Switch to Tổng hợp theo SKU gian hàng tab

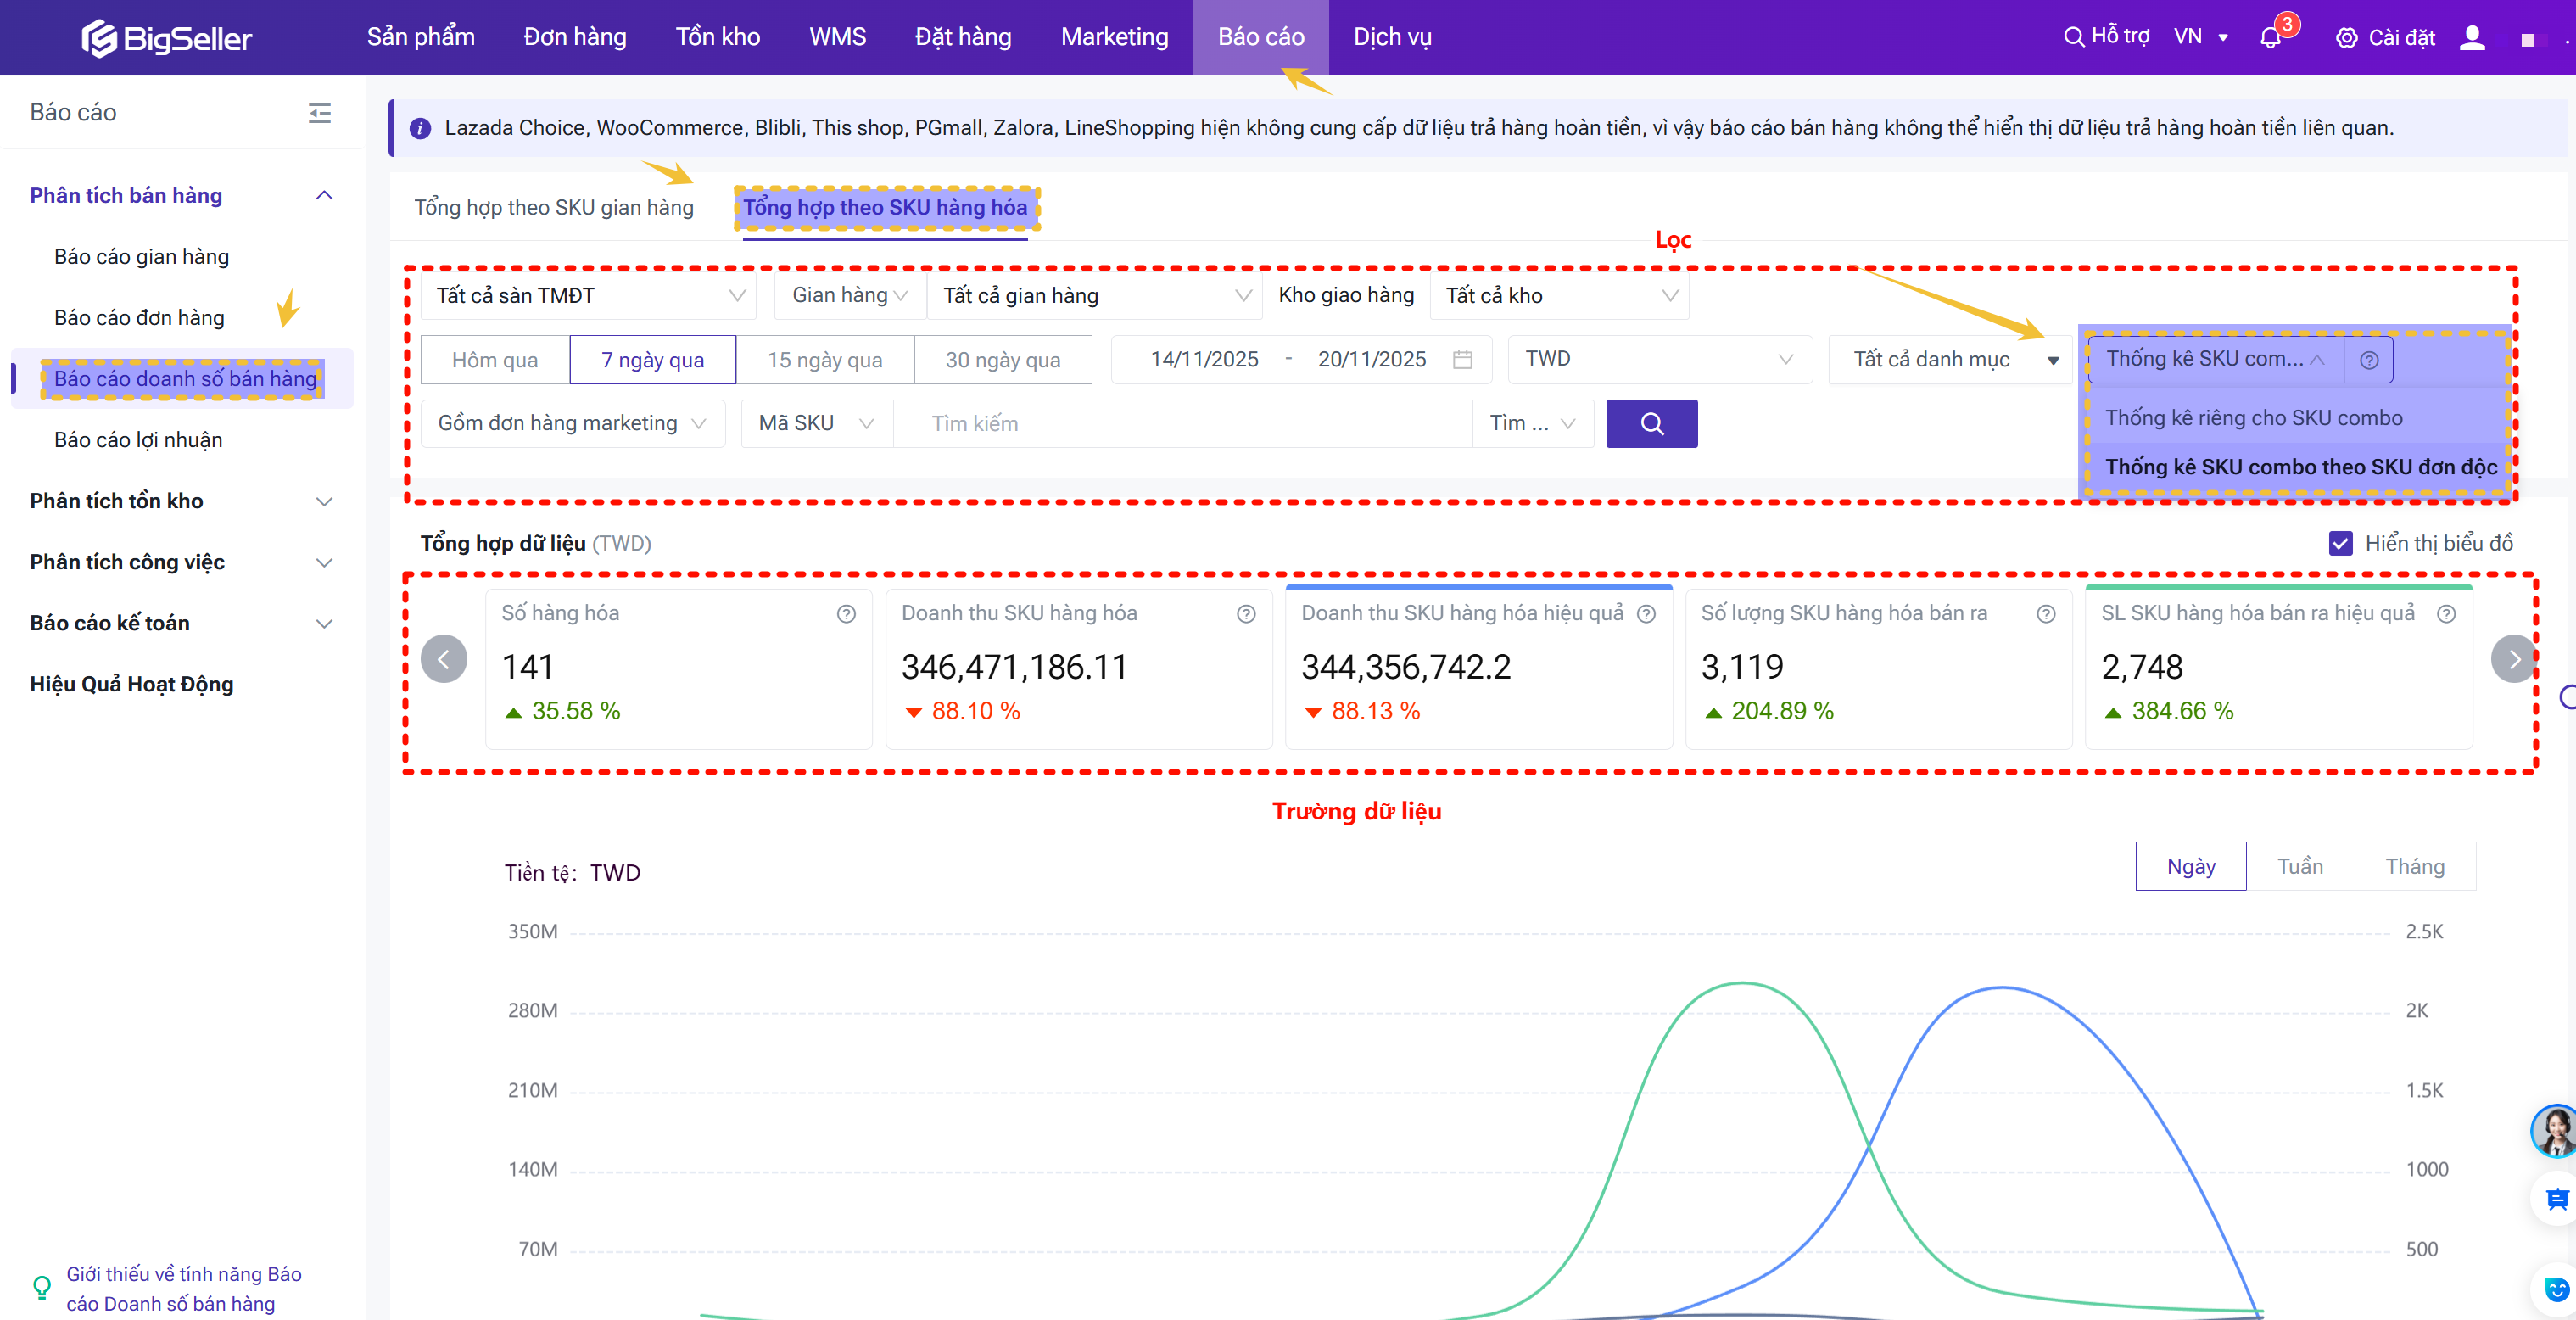(x=553, y=207)
